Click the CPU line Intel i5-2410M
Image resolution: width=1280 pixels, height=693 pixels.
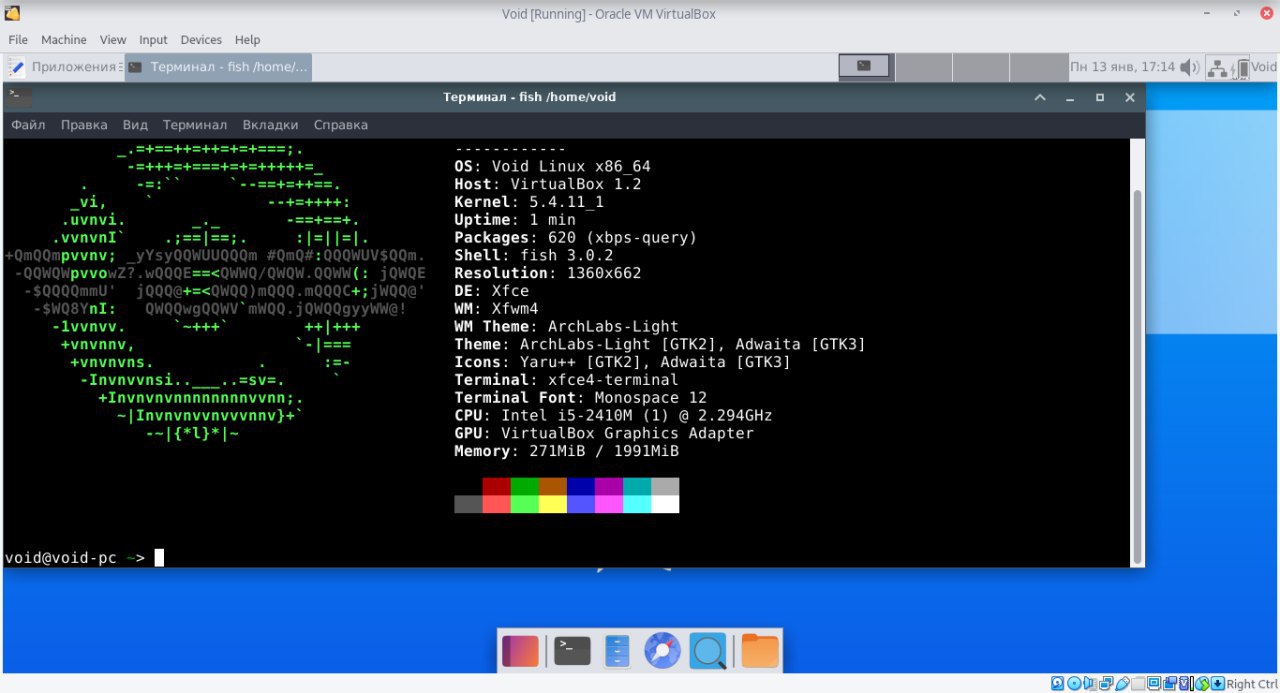coord(613,415)
